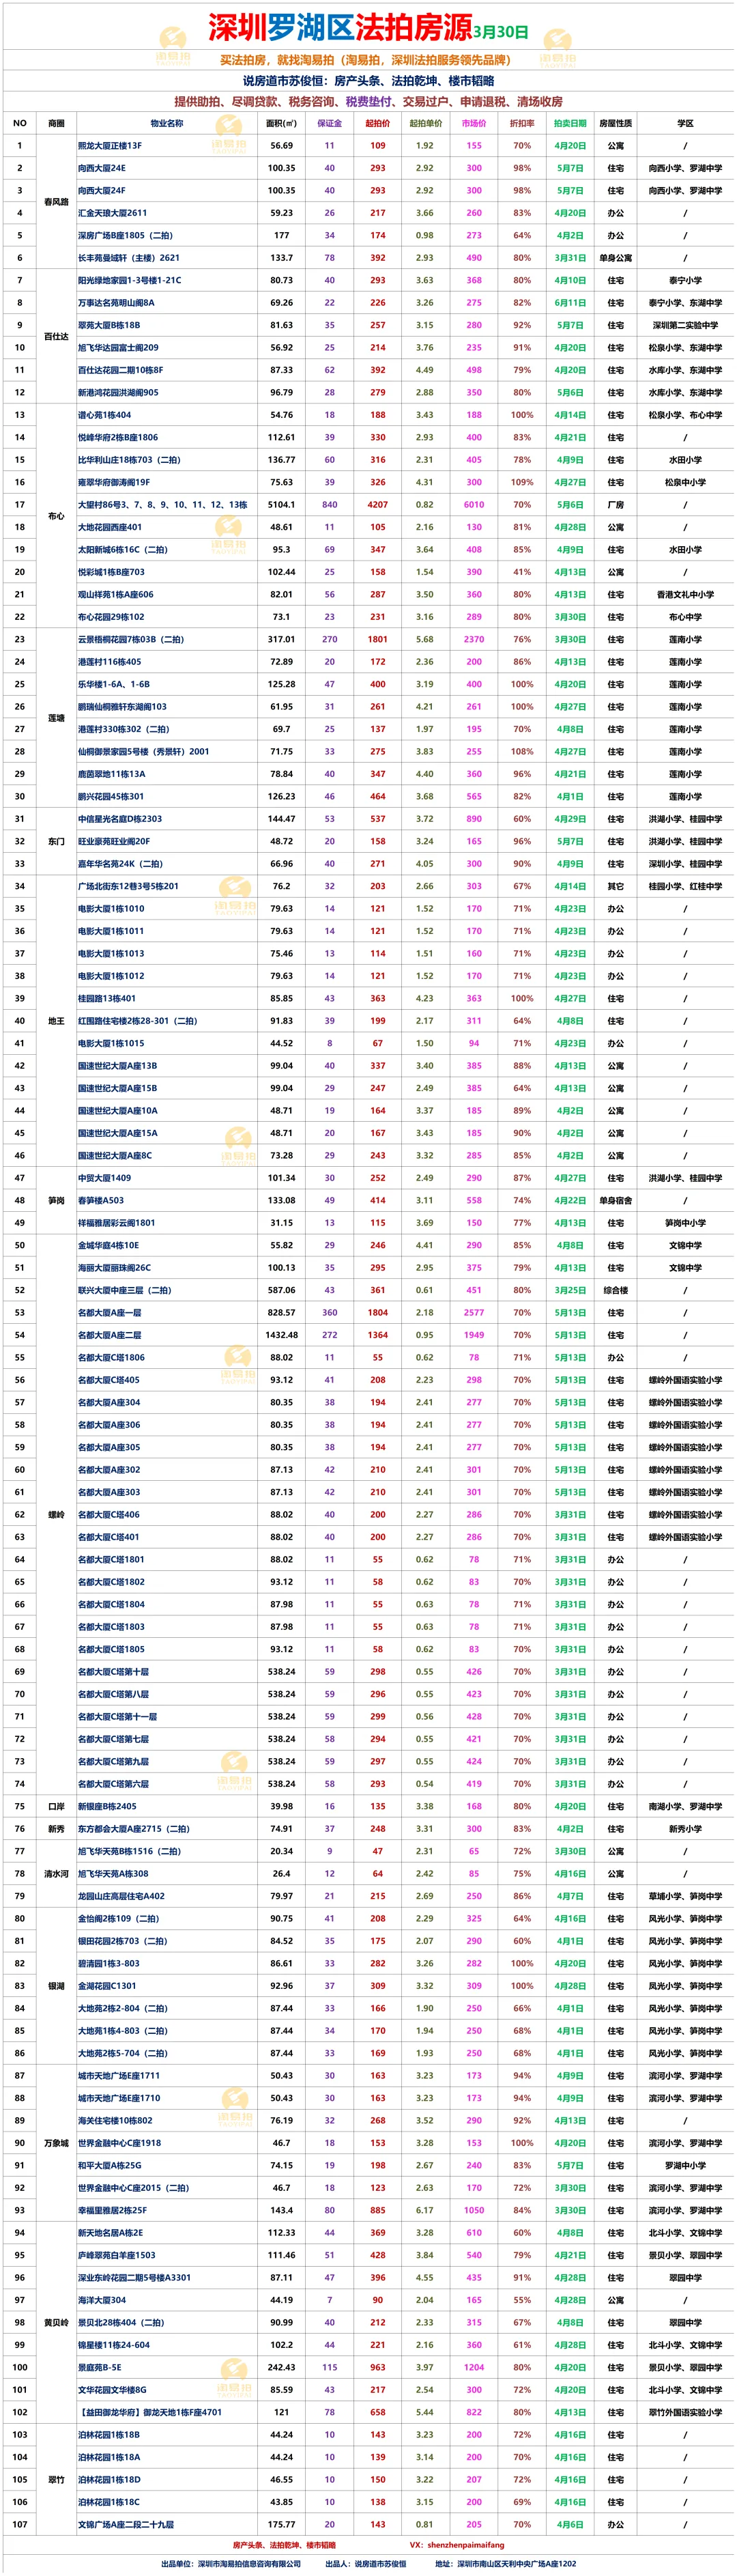Screen dimensions: 737x2576
Task: Select property 龙园山庄高层住宅A402
Action: tap(121, 1896)
